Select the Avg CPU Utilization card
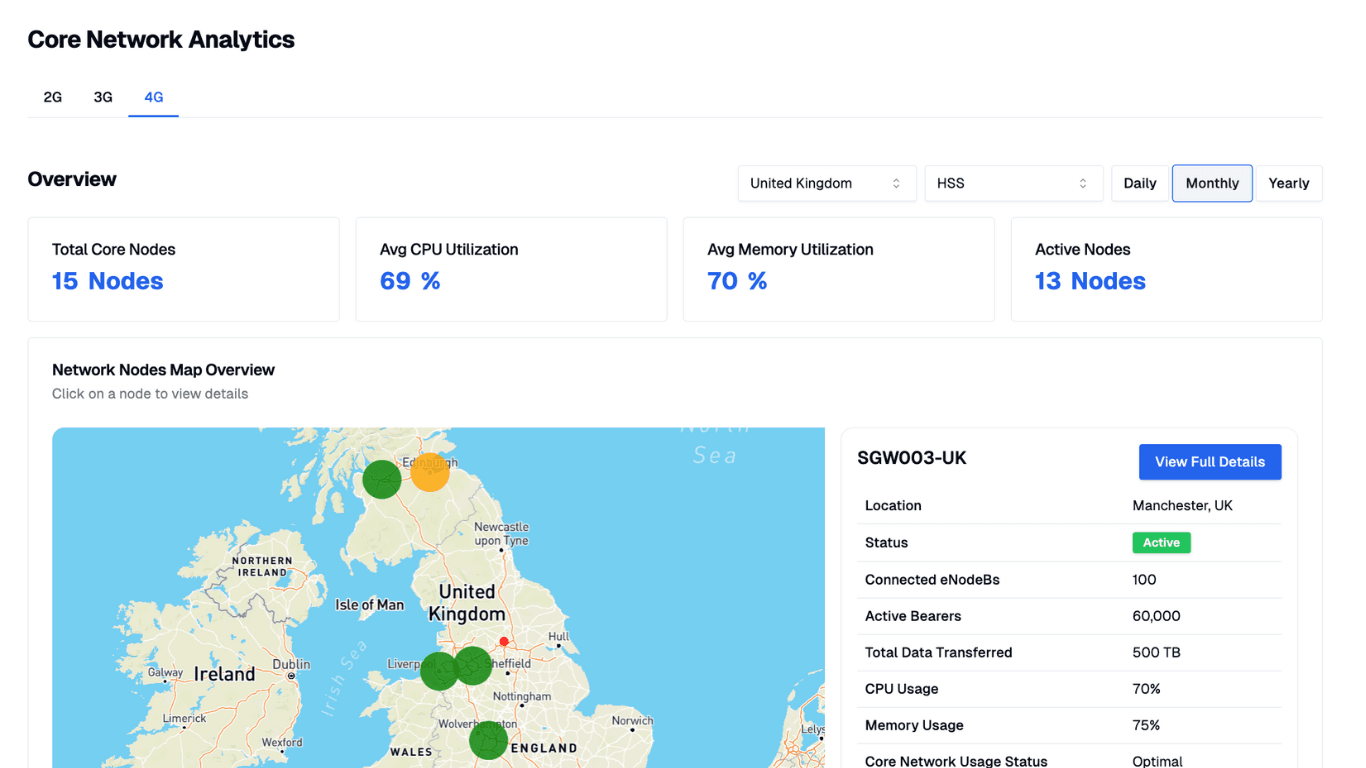 pyautogui.click(x=510, y=269)
